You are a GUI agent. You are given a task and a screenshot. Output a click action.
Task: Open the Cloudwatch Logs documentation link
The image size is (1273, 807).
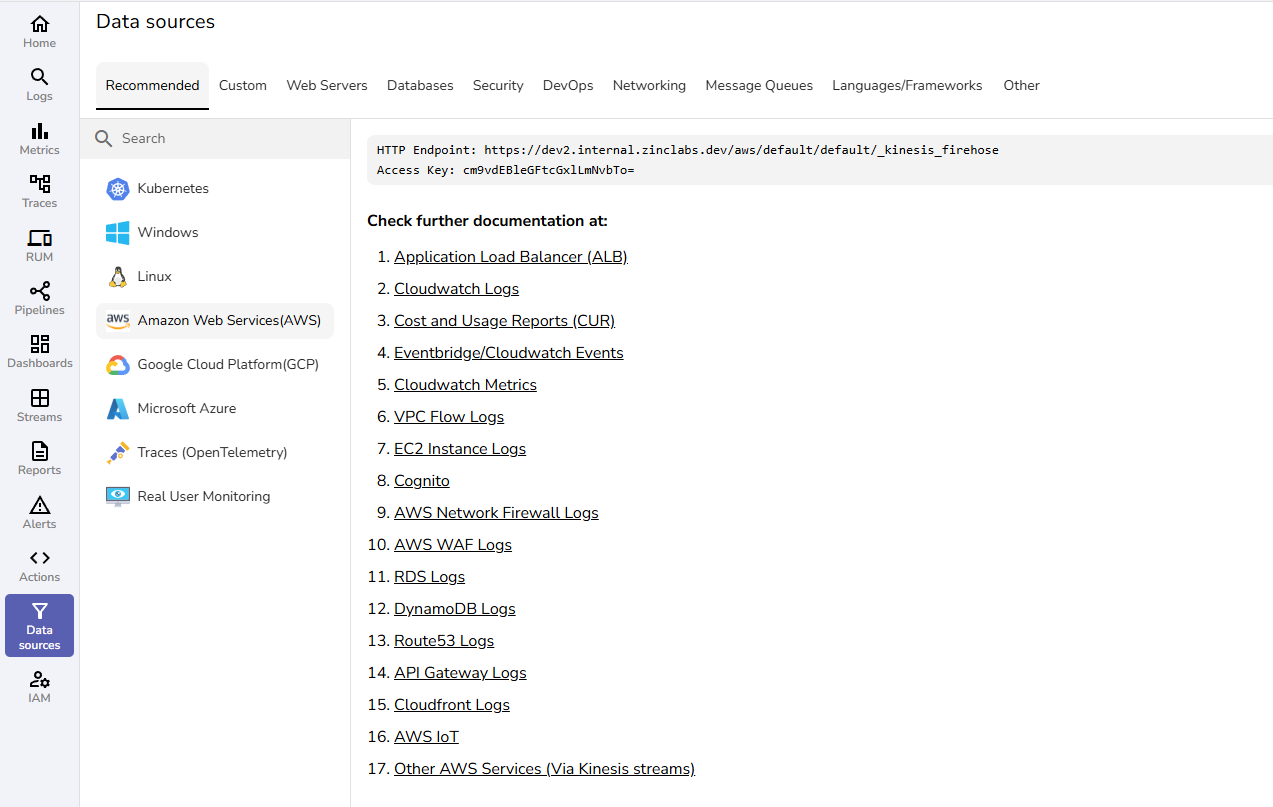click(456, 289)
